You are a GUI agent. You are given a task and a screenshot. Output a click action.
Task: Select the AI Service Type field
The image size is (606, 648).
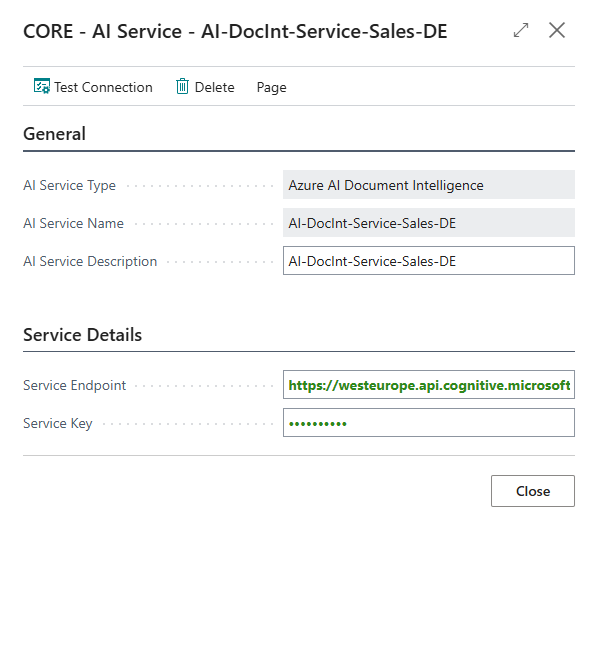429,185
